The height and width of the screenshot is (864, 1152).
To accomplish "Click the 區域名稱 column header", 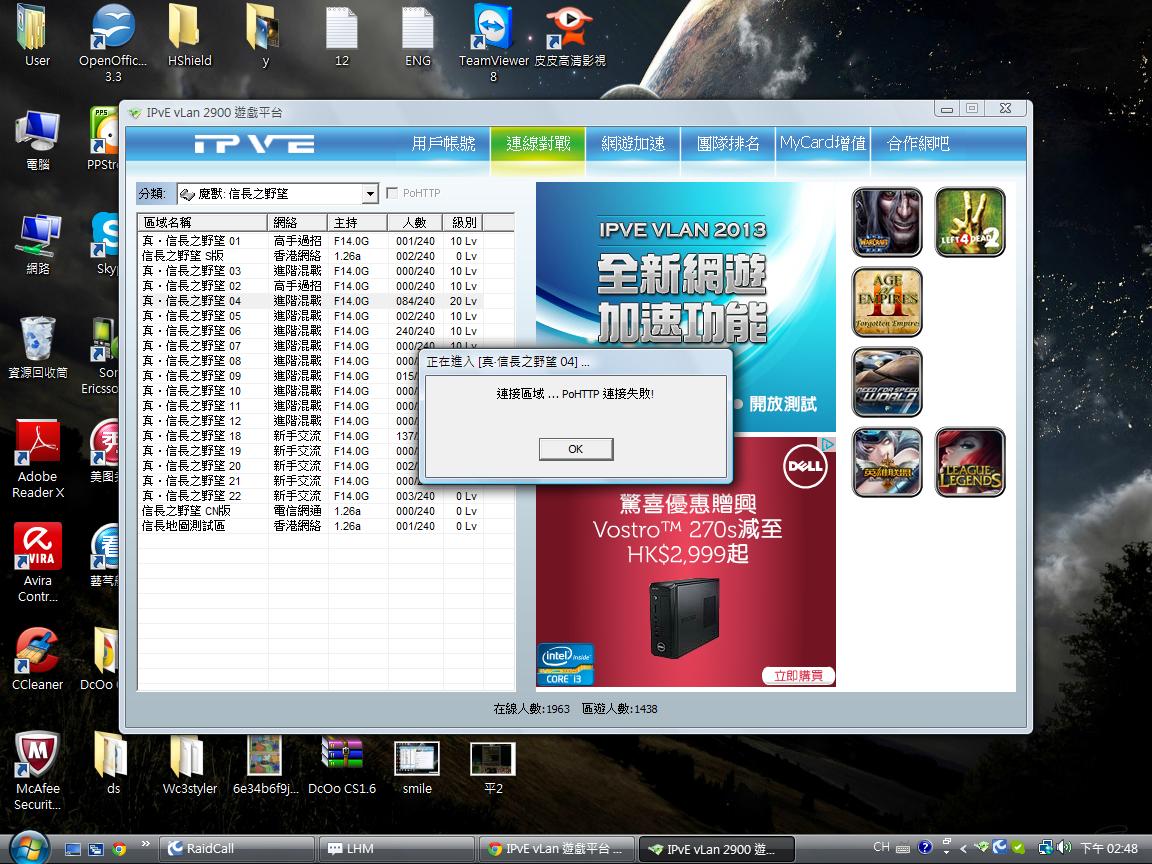I will (x=202, y=222).
